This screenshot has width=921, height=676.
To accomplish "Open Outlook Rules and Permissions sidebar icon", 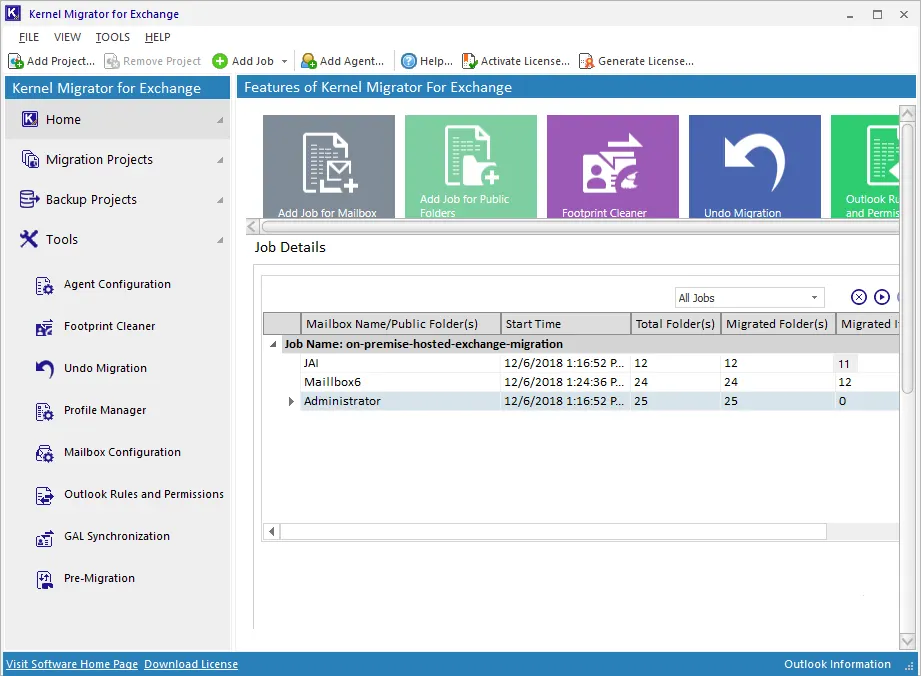I will pyautogui.click(x=45, y=496).
